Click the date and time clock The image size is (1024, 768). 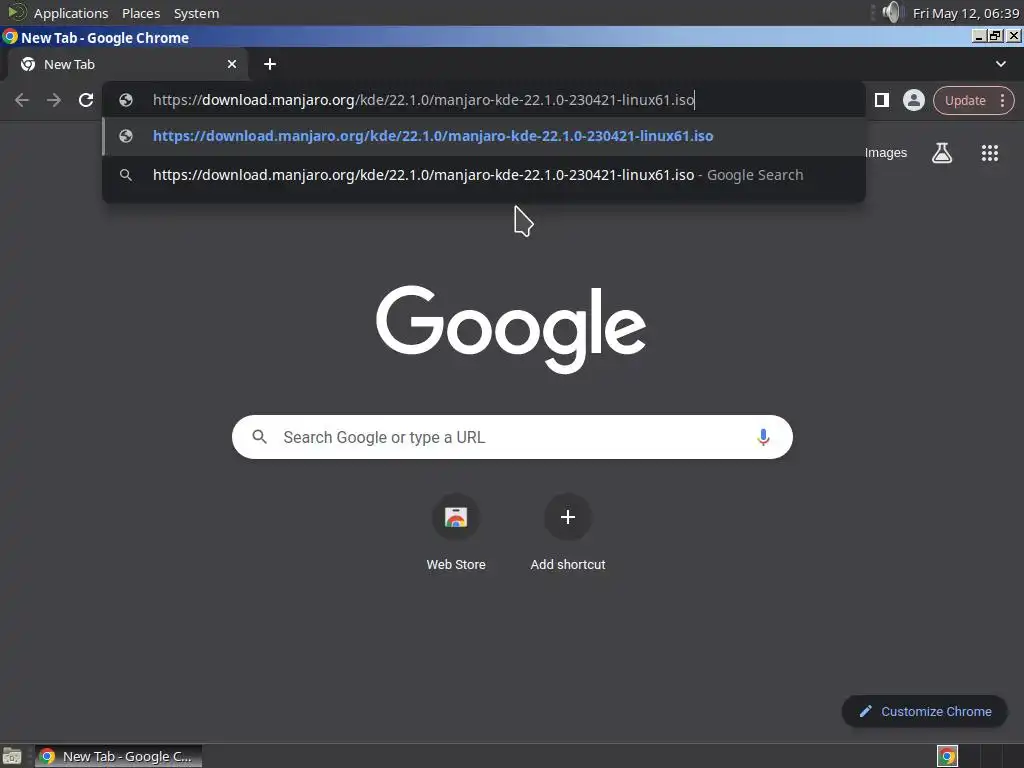coord(966,13)
